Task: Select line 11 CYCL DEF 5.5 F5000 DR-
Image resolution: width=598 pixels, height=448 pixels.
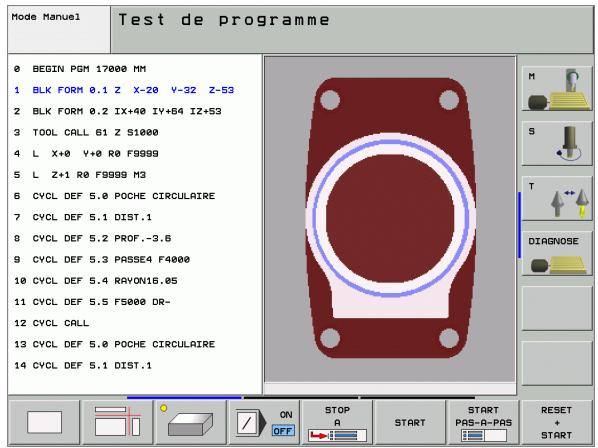Action: [92, 302]
